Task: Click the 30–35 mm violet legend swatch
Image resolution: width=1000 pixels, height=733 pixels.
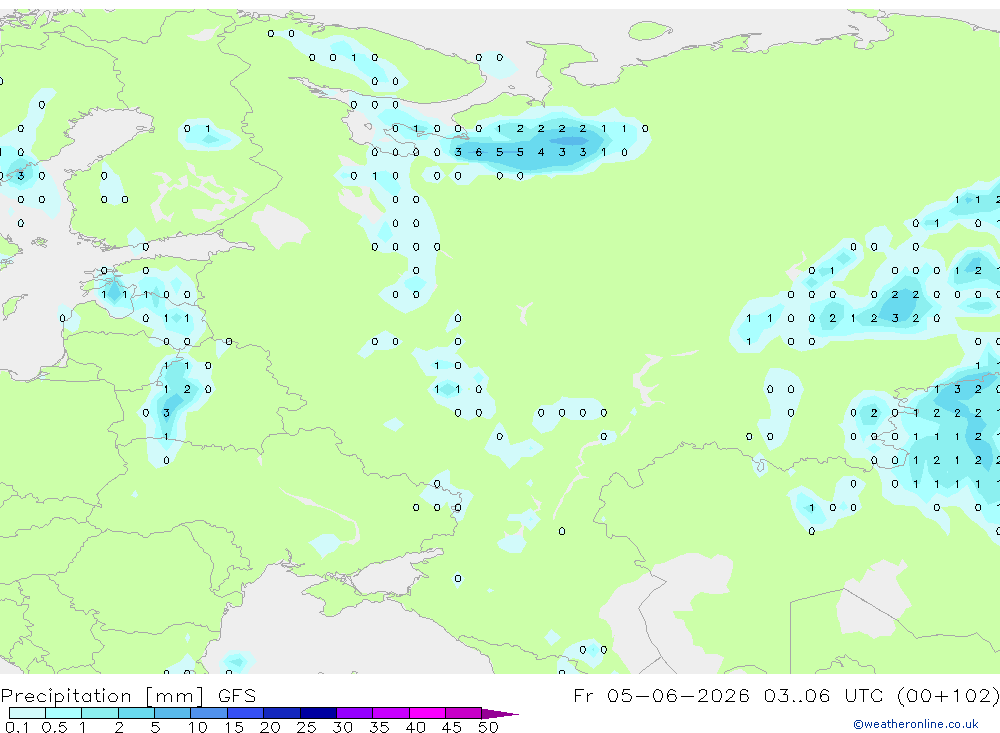Action: 355,713
